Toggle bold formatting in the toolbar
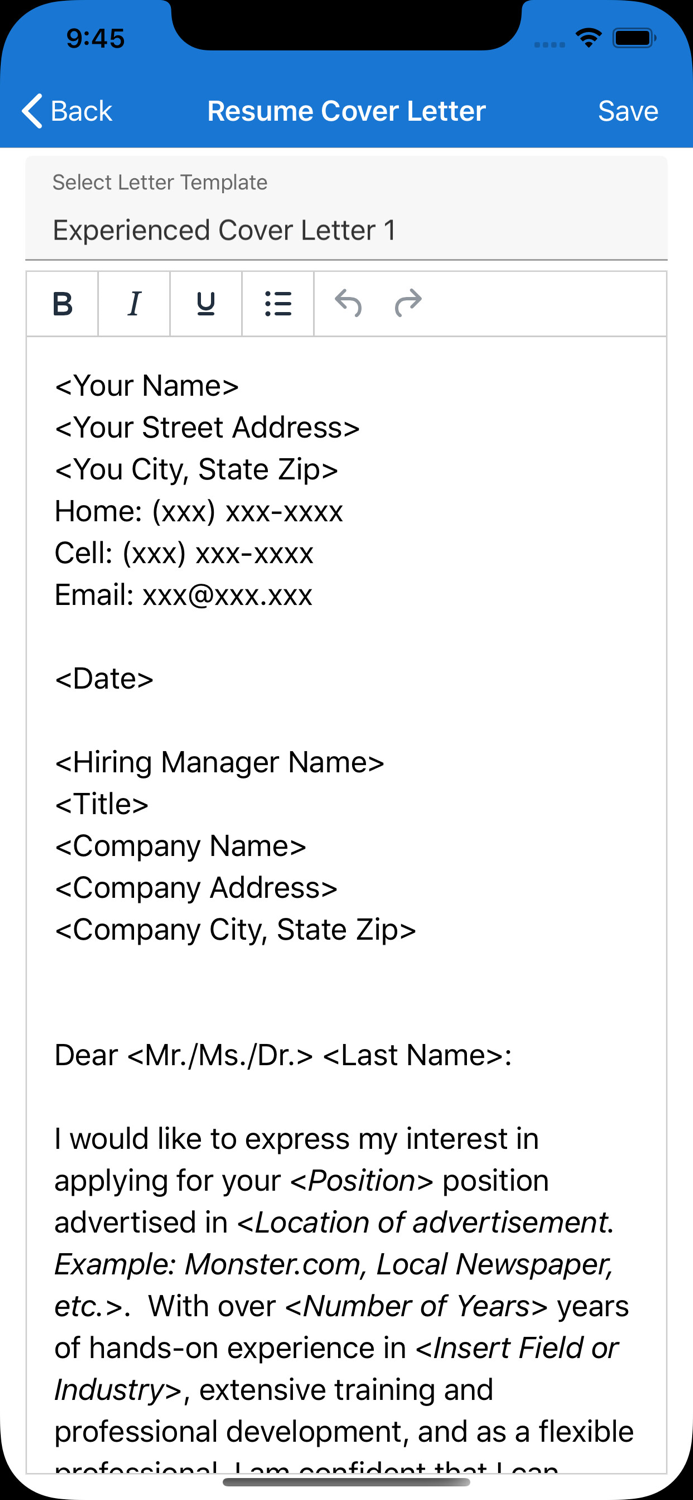 coord(62,304)
